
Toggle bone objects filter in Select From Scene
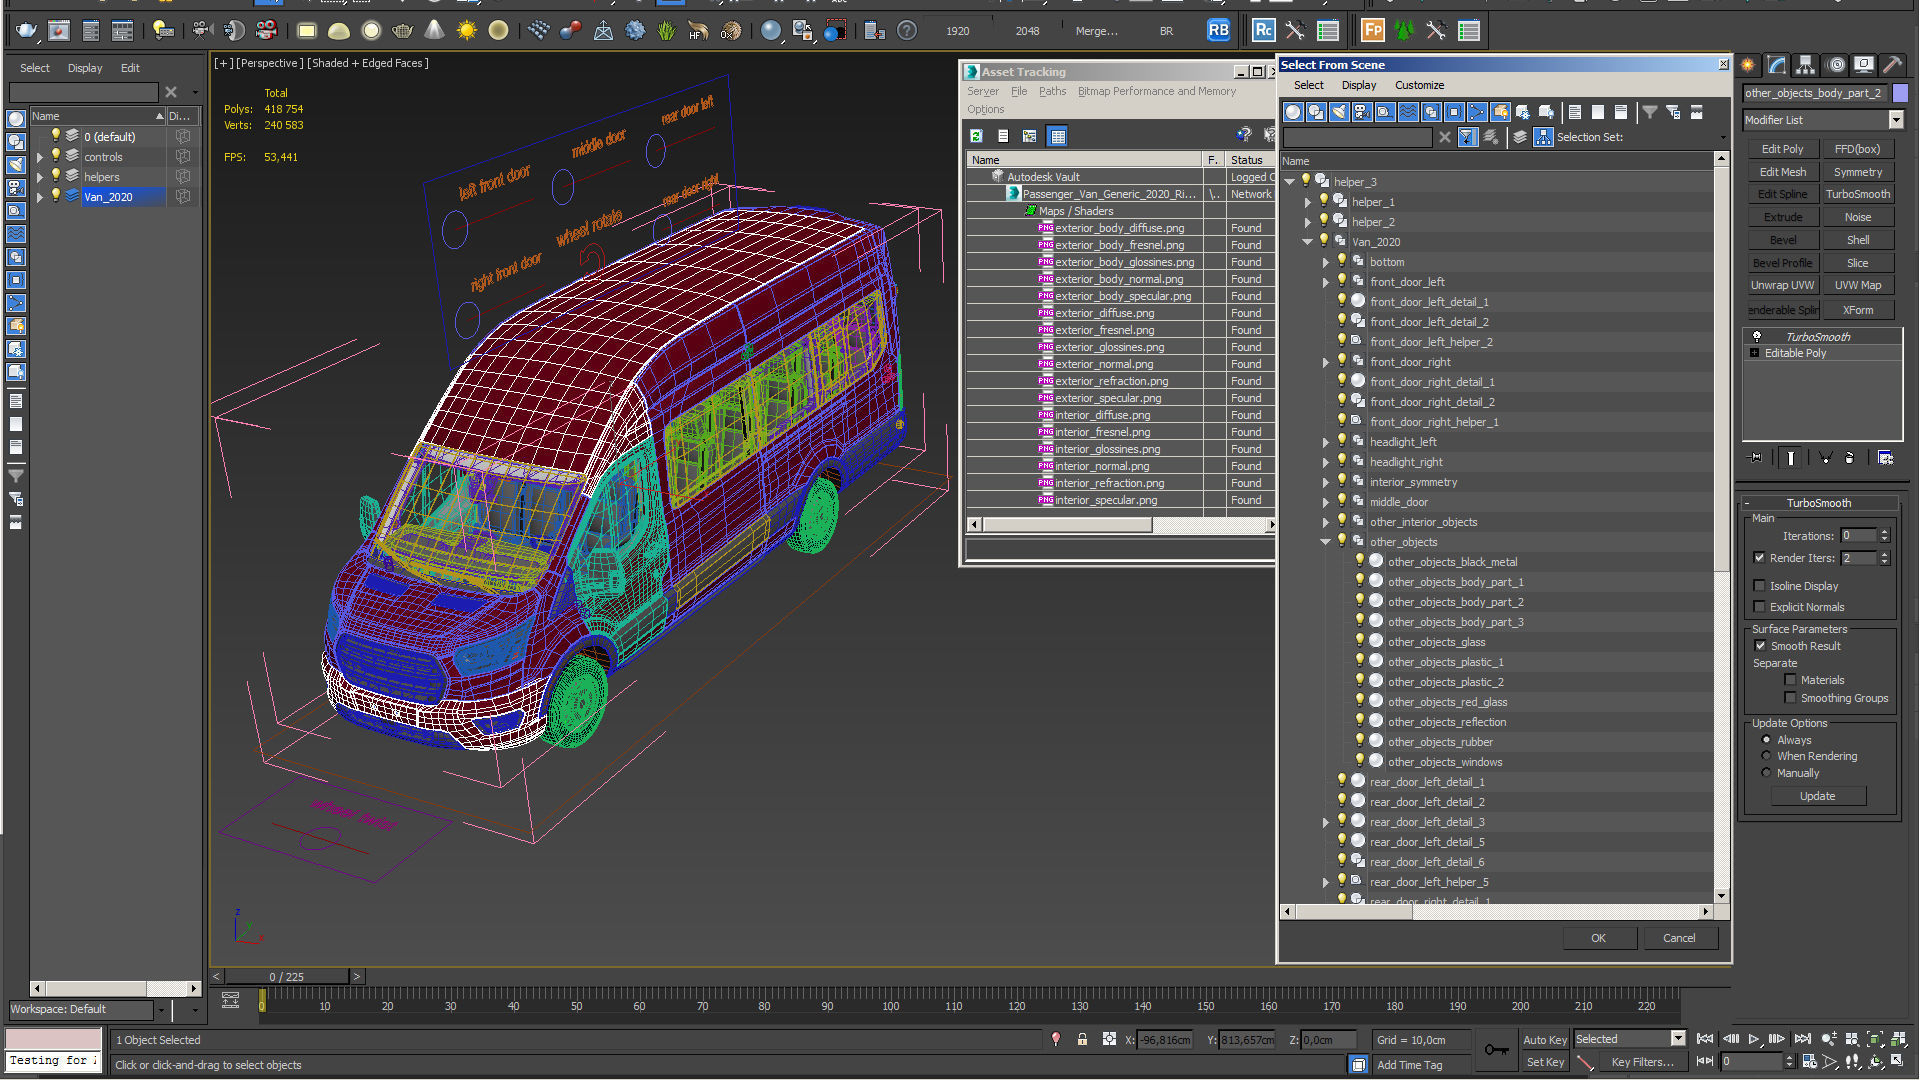point(1477,112)
